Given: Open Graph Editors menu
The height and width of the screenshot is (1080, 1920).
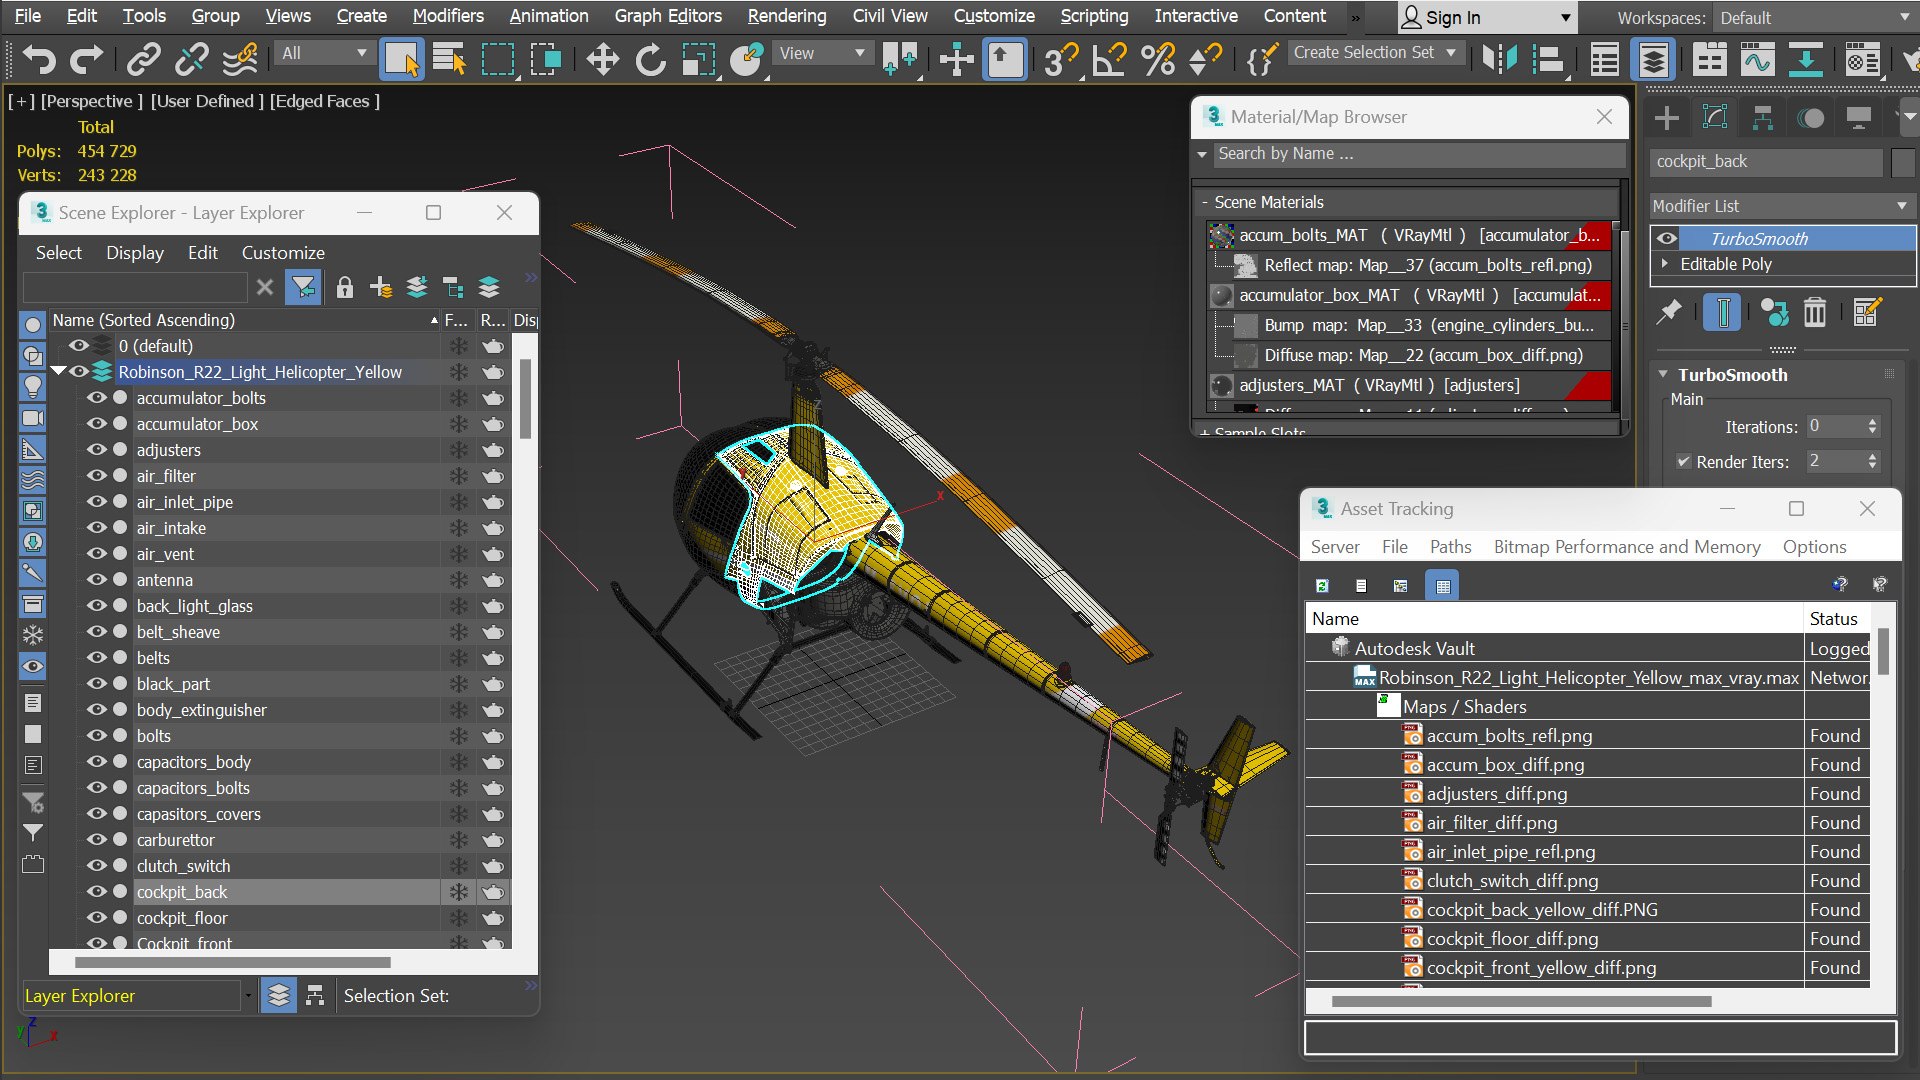Looking at the screenshot, I should tap(668, 16).
